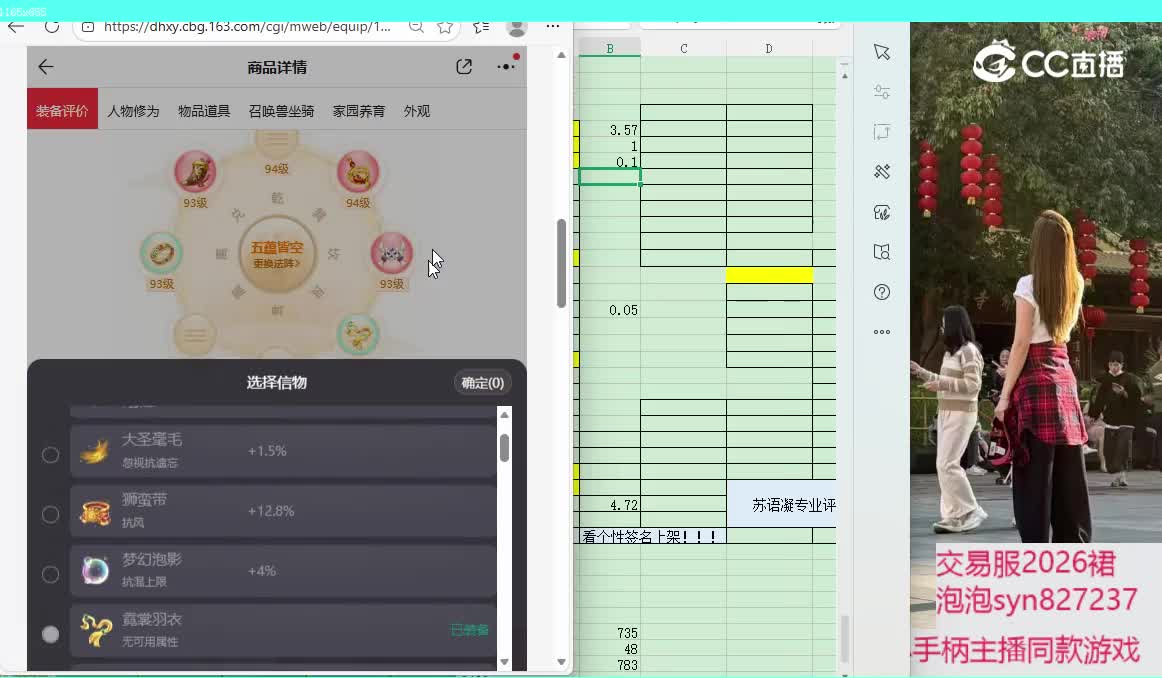Click the 已装备 label on 霓裳羽衣
The width and height of the screenshot is (1162, 678).
(470, 631)
